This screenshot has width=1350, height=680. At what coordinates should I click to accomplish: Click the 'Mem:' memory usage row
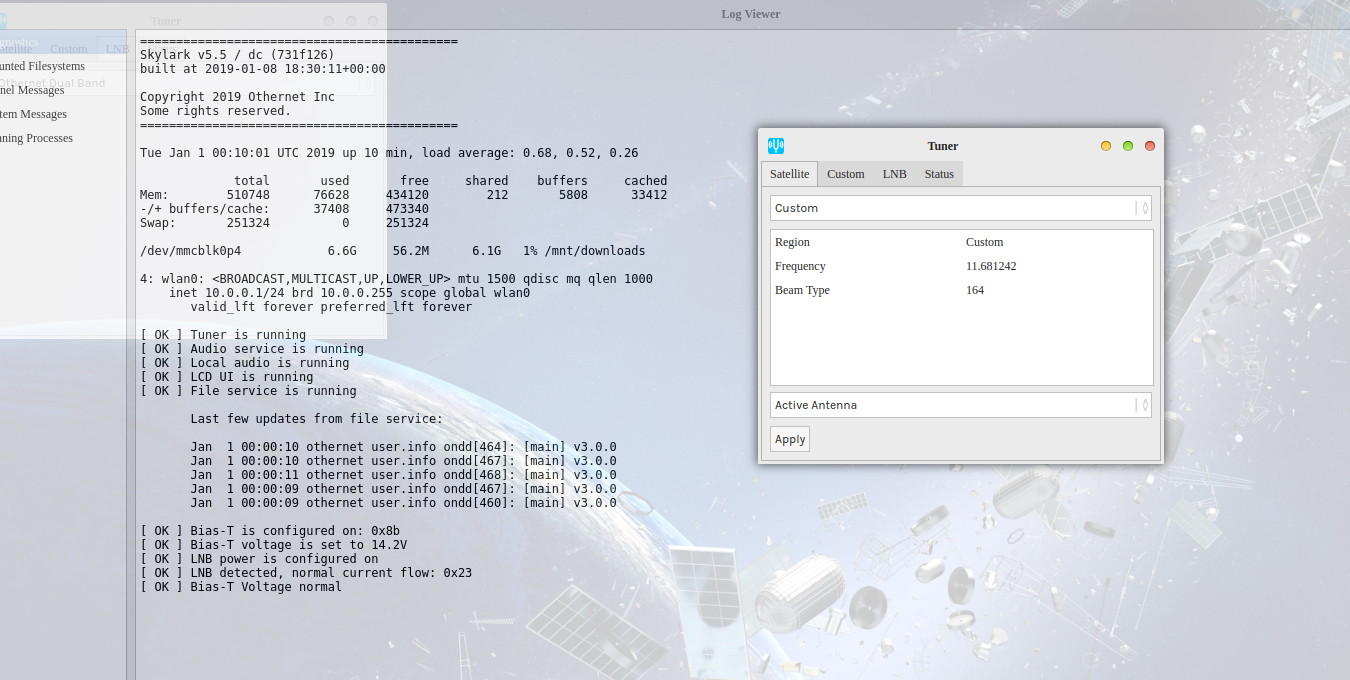pyautogui.click(x=404, y=195)
